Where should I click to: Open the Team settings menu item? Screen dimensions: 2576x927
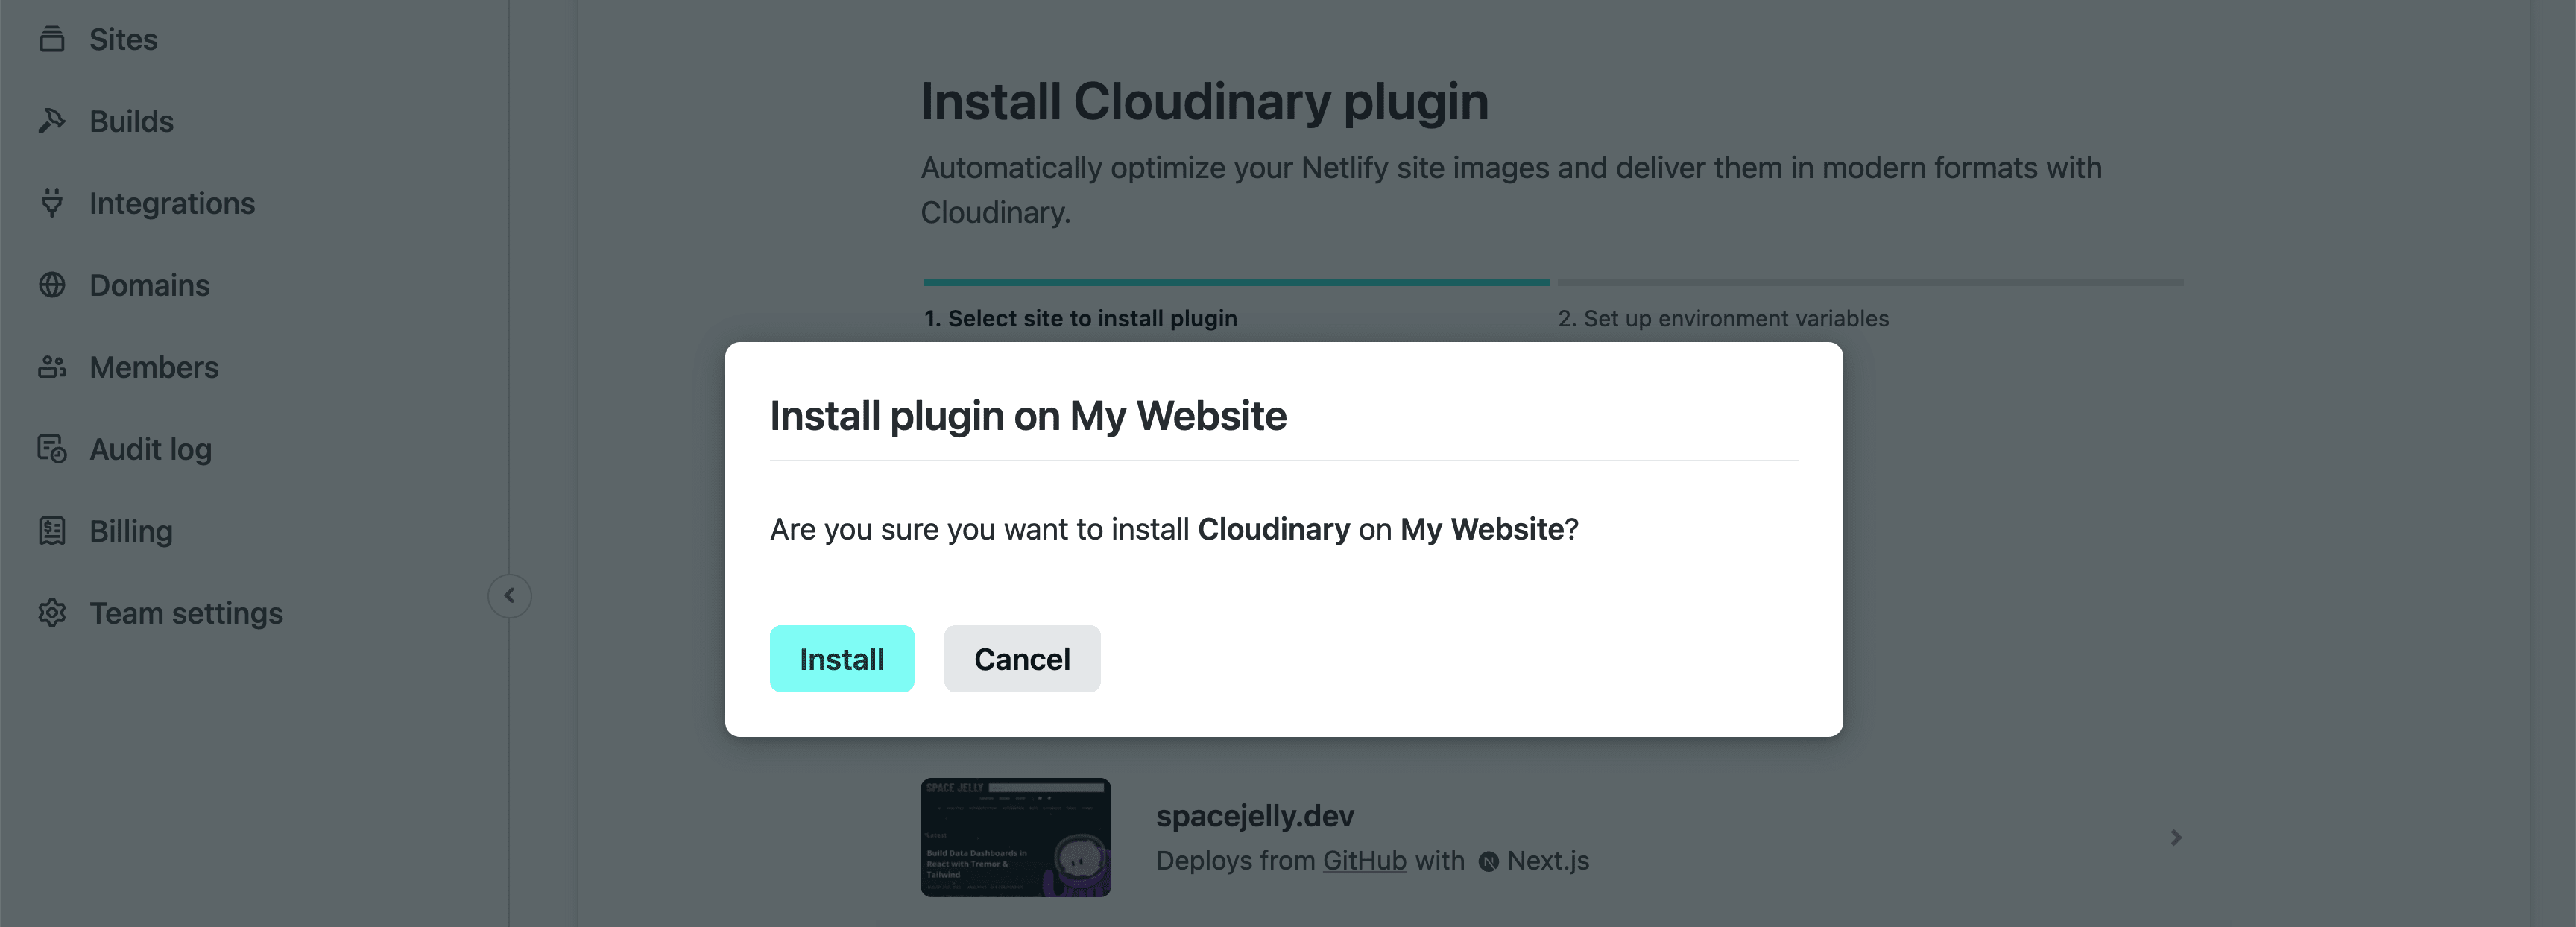tap(186, 613)
